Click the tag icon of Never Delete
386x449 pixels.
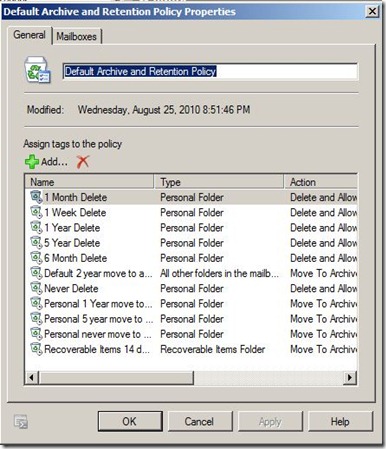pyautogui.click(x=36, y=288)
